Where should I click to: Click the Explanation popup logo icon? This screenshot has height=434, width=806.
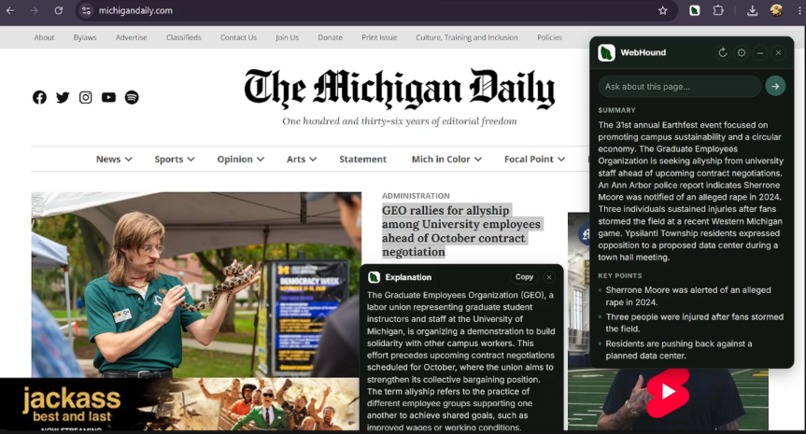[374, 277]
